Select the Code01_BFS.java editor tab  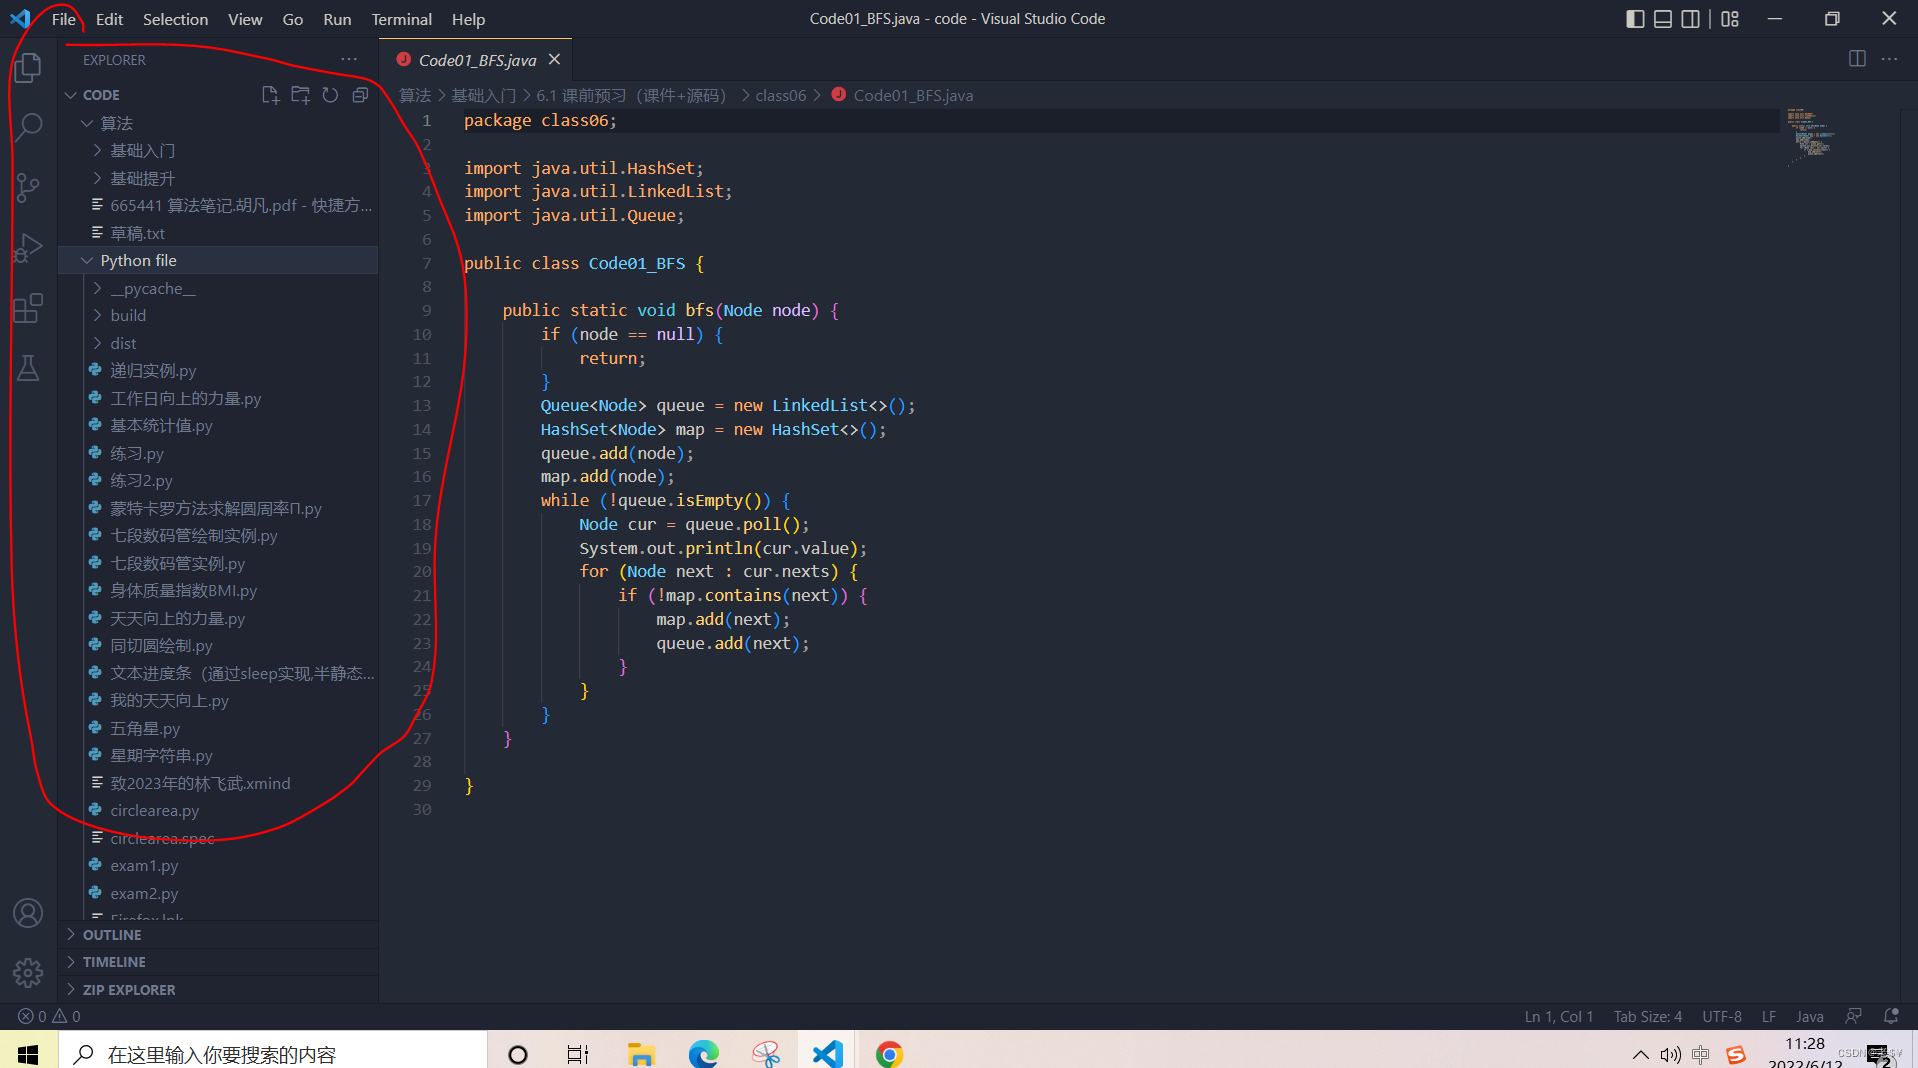coord(476,60)
